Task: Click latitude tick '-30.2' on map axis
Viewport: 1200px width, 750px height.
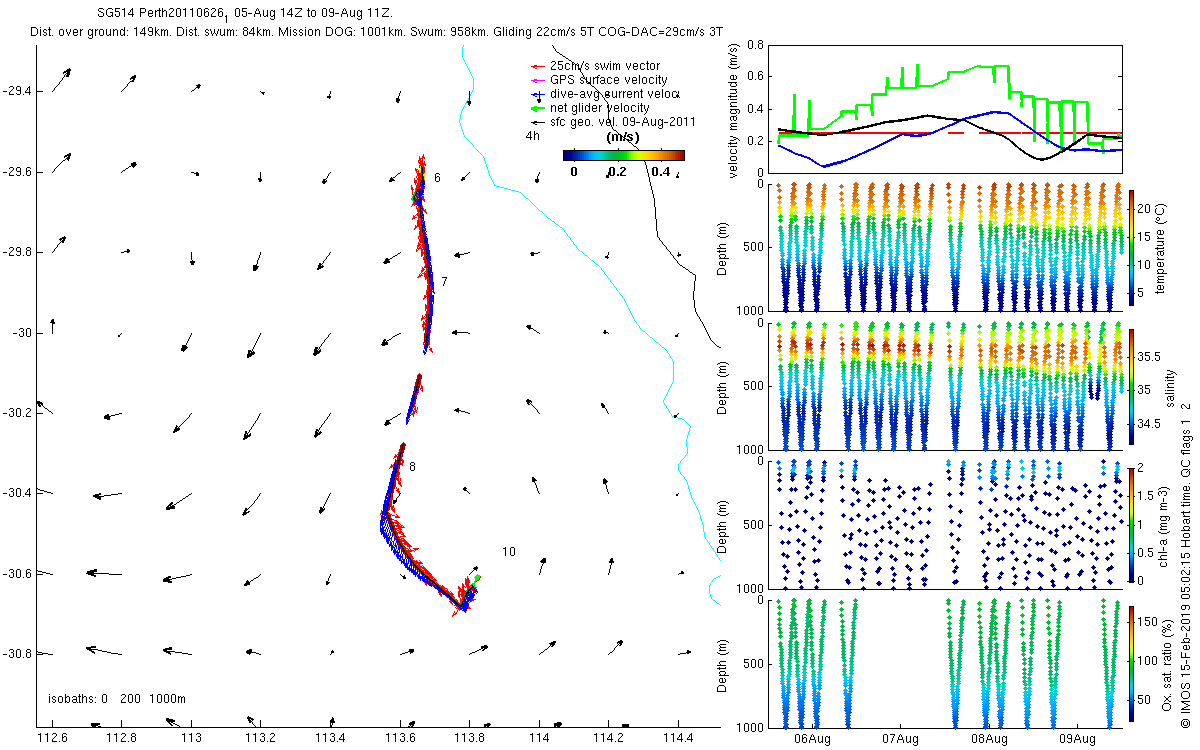Action: click(15, 412)
